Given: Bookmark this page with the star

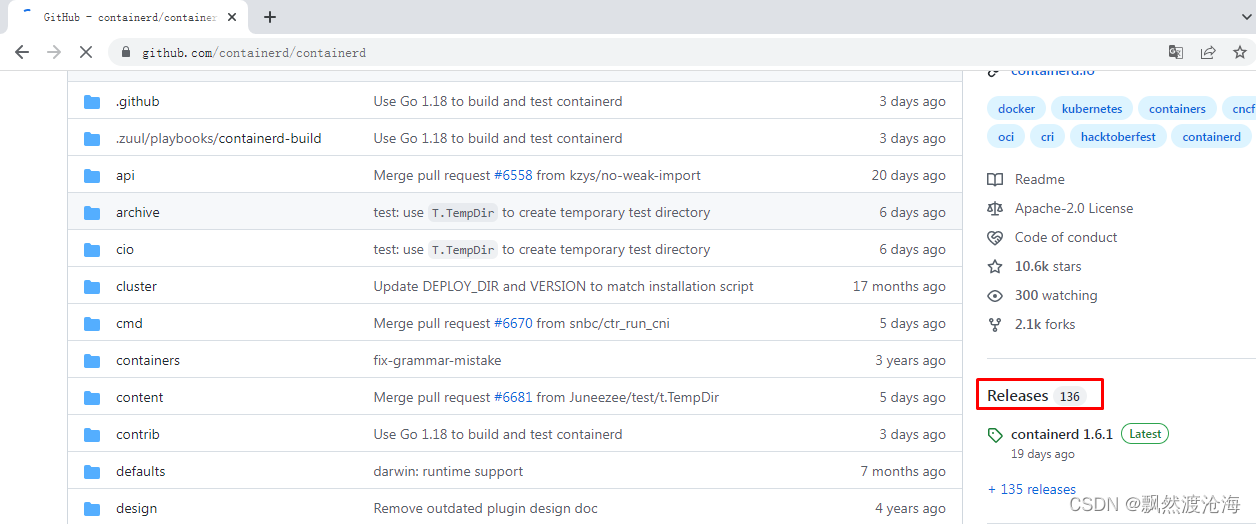Looking at the screenshot, I should click(1240, 52).
